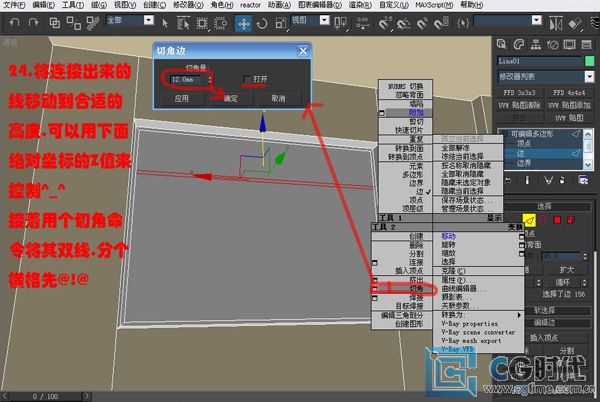The image size is (600, 402).
Task: Click the Redo arrow icon
Action: tap(34, 23)
